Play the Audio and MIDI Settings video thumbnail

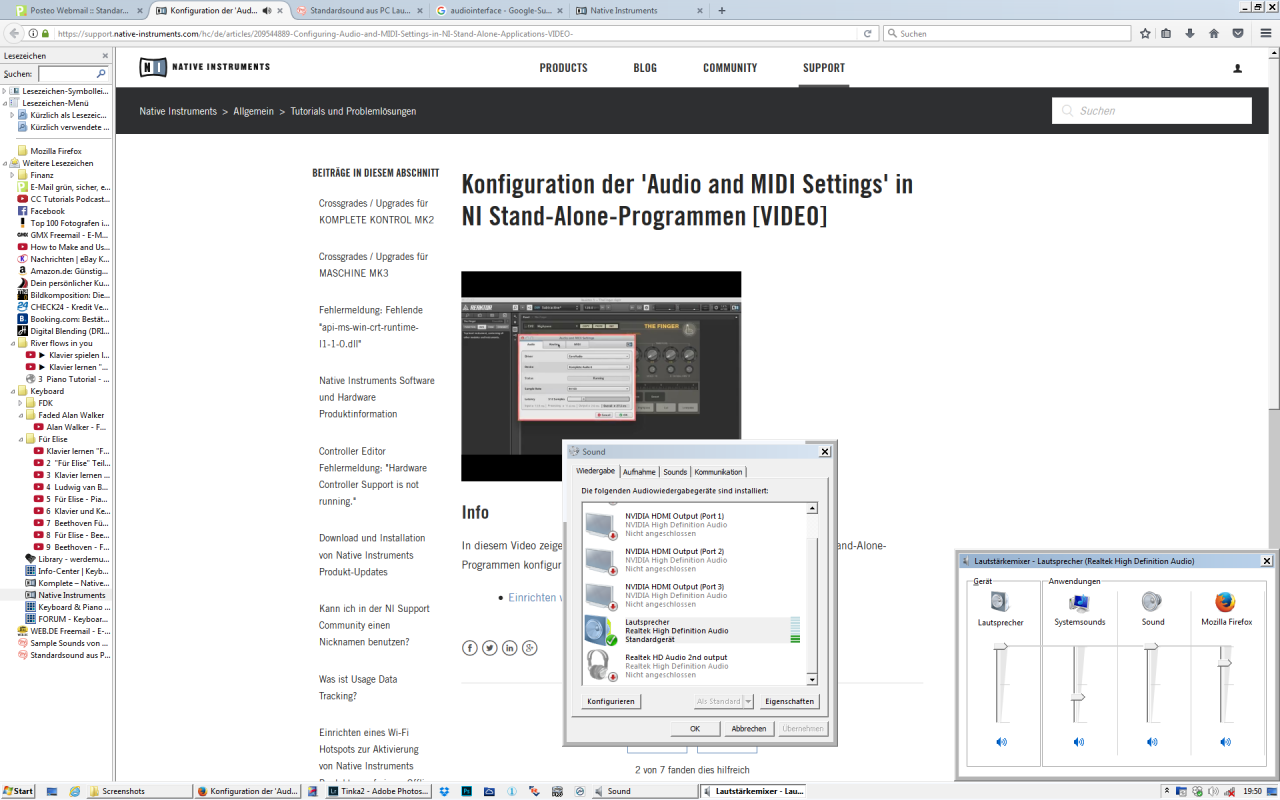601,376
